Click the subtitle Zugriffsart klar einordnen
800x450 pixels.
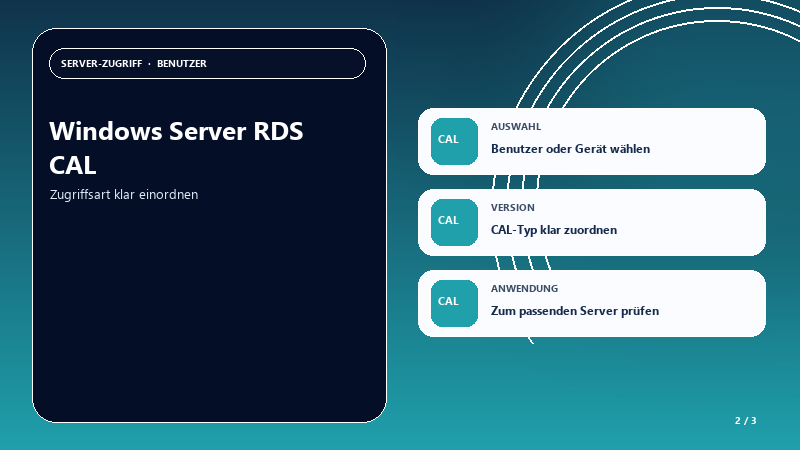tap(124, 195)
